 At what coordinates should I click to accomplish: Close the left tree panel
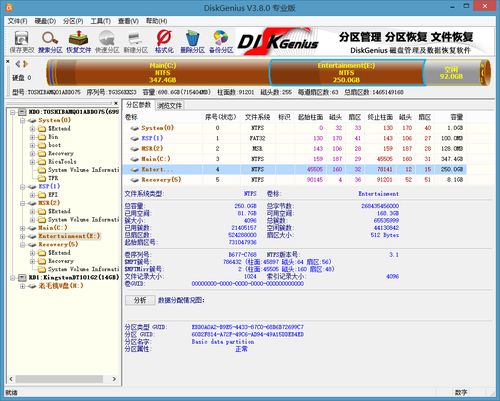click(116, 103)
